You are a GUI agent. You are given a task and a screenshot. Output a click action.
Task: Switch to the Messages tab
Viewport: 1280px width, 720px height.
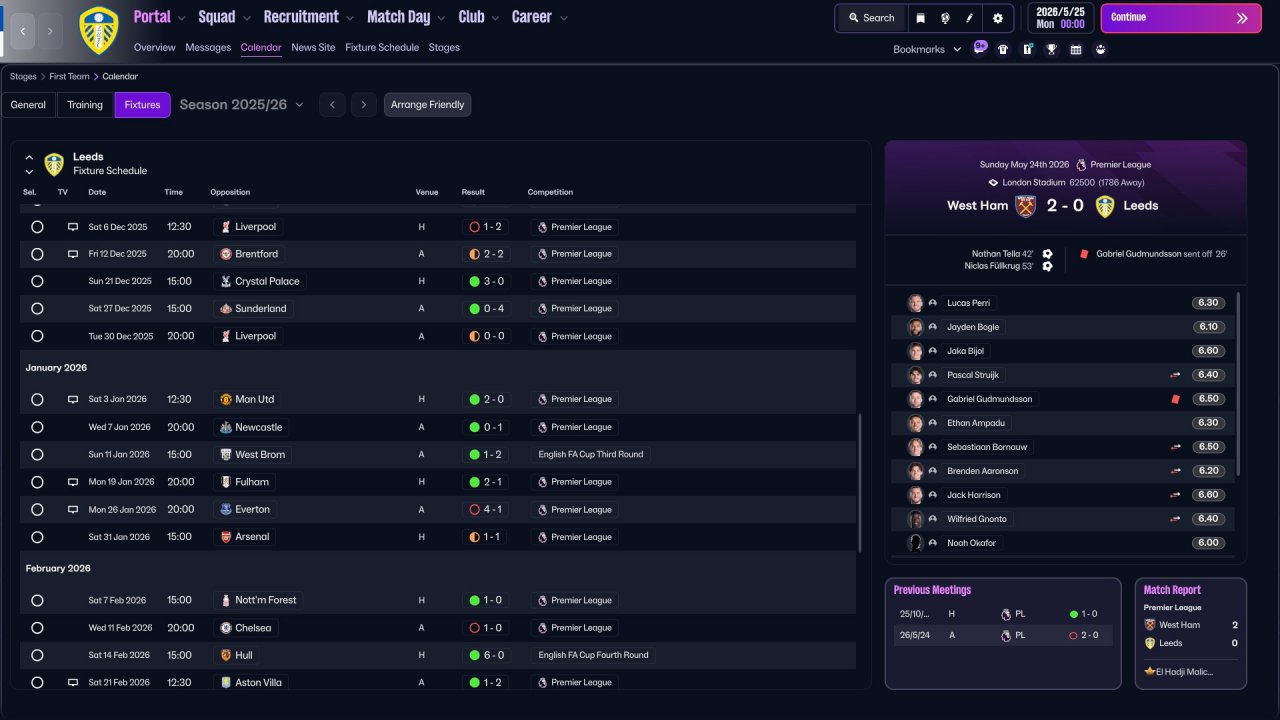coord(208,47)
